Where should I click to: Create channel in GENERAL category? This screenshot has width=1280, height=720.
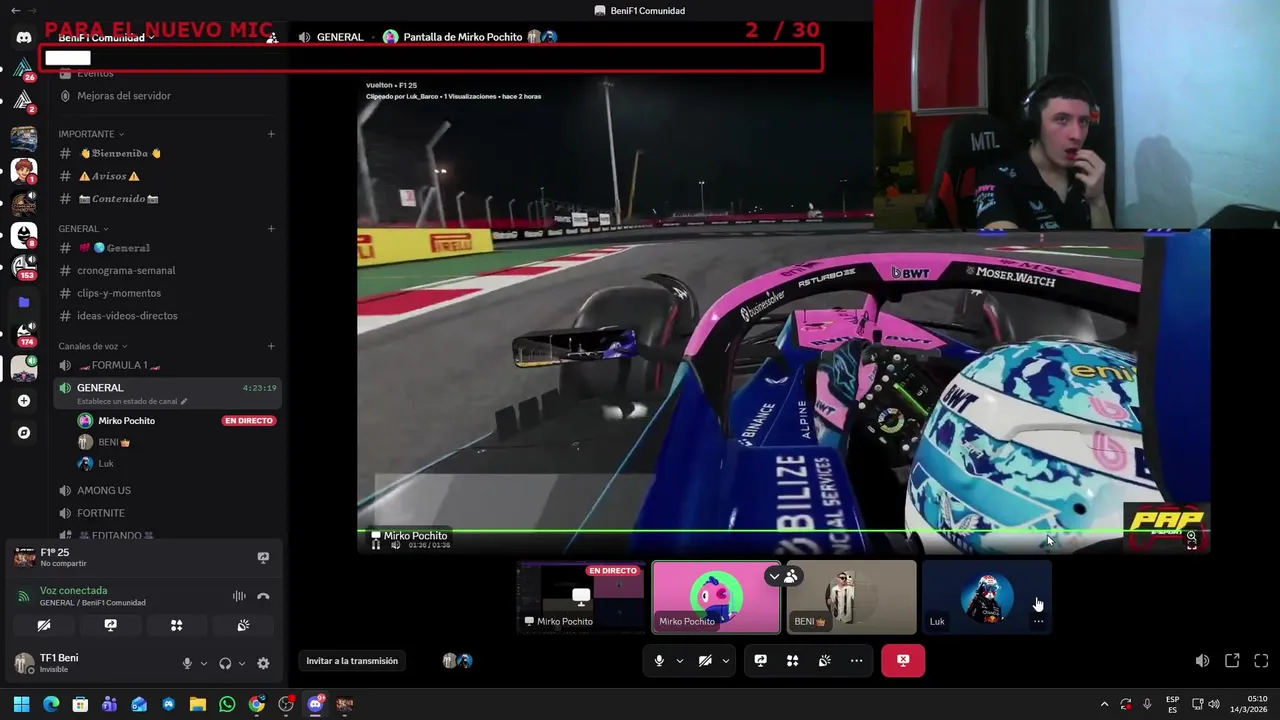pyautogui.click(x=271, y=229)
